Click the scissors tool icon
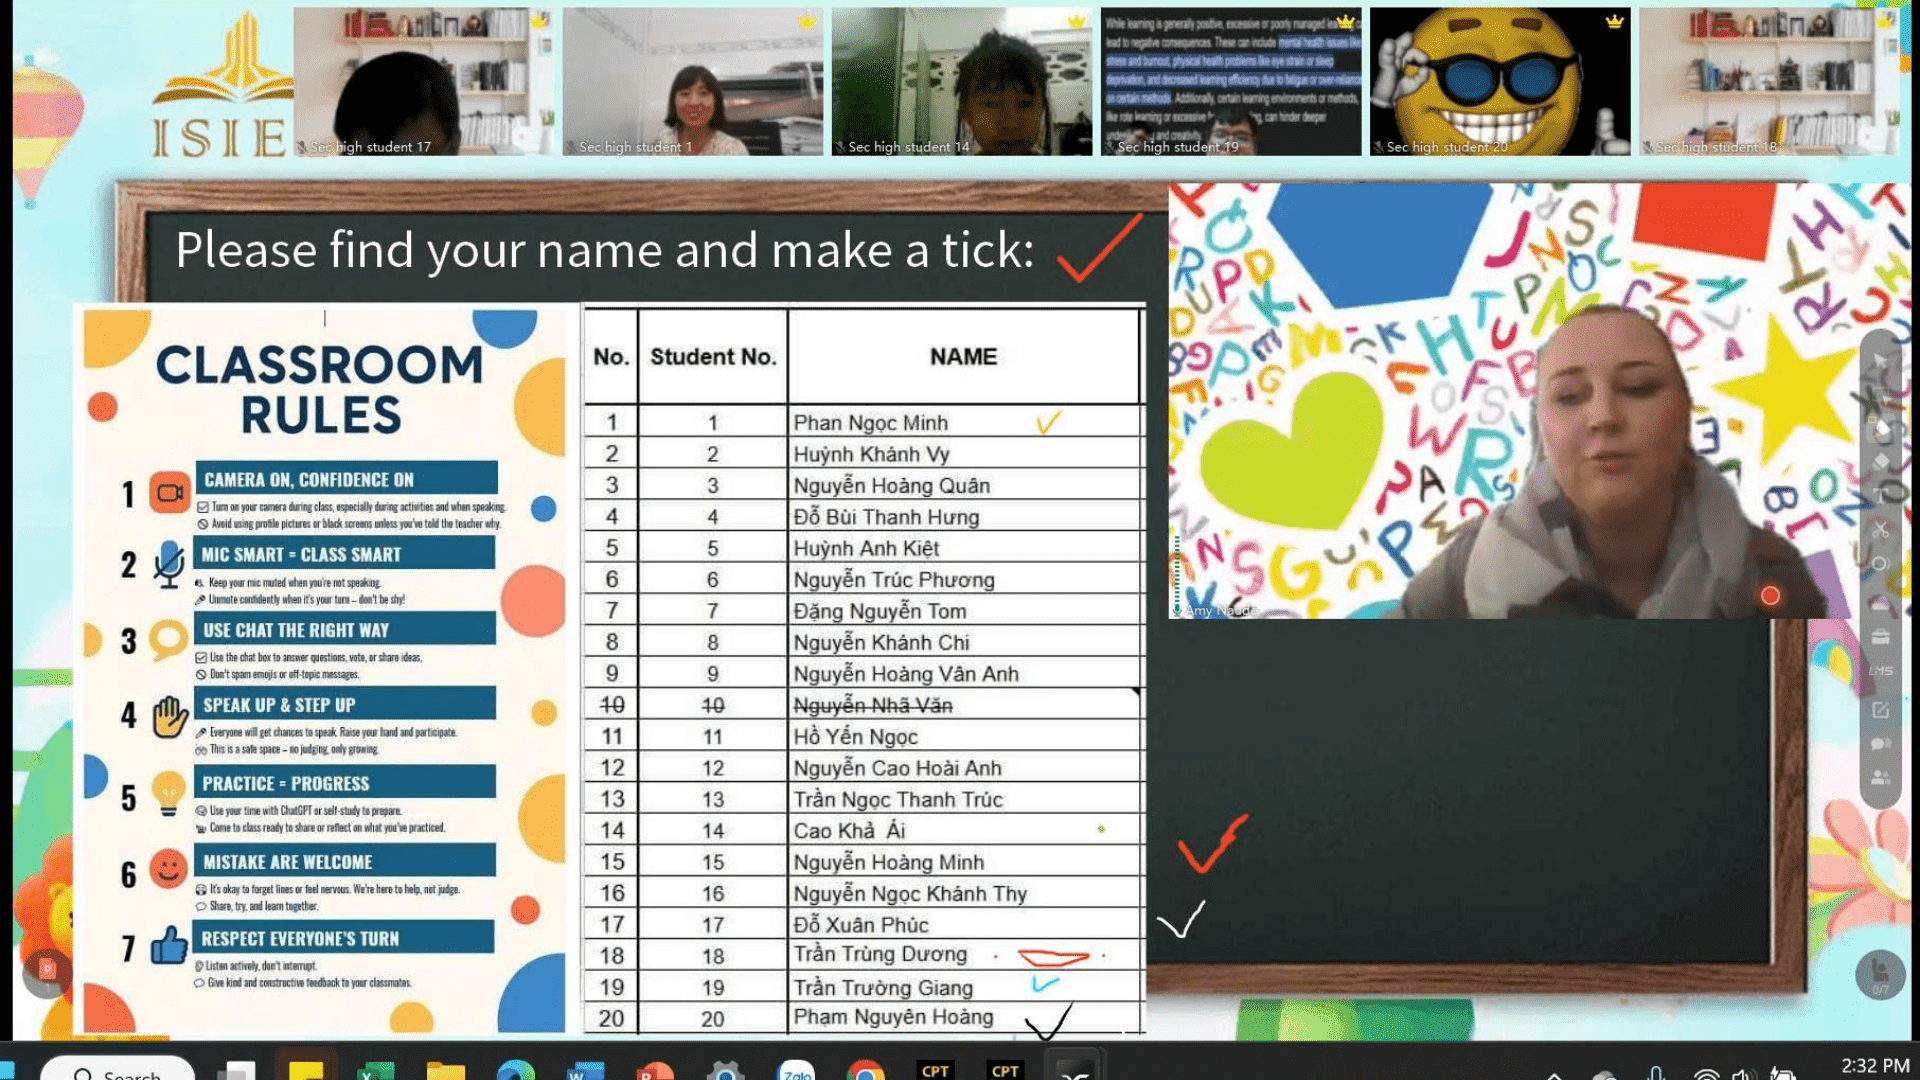Viewport: 1920px width, 1080px height. click(1880, 529)
